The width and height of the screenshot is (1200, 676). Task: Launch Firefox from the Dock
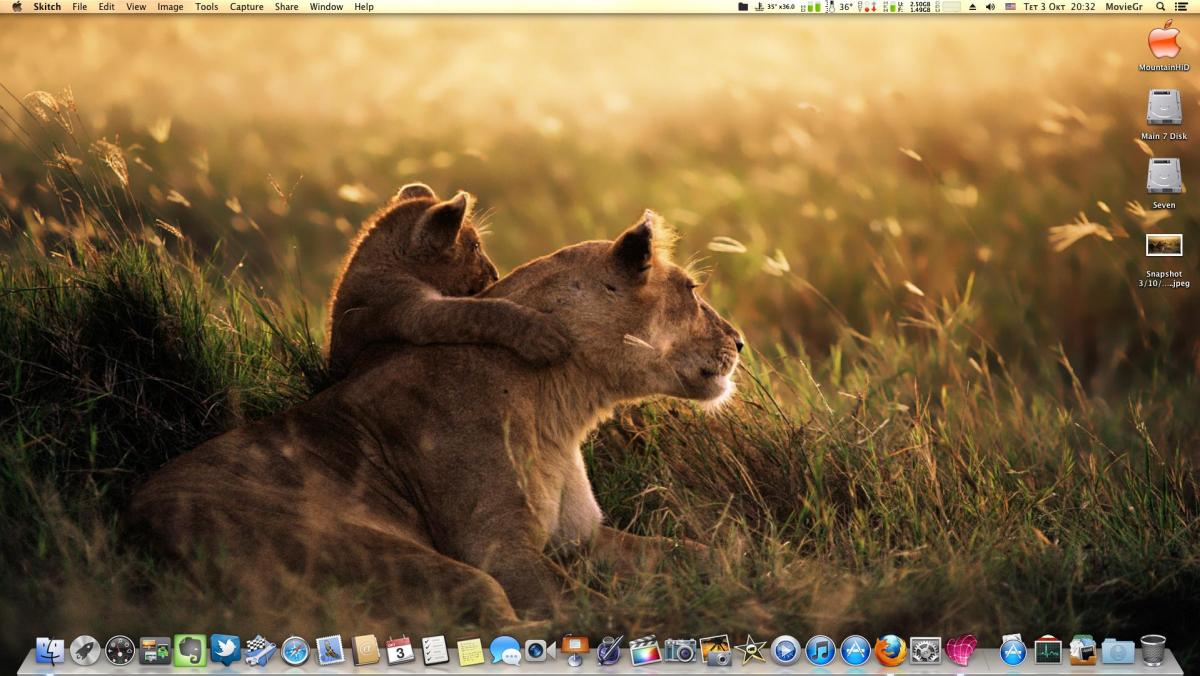click(x=890, y=651)
